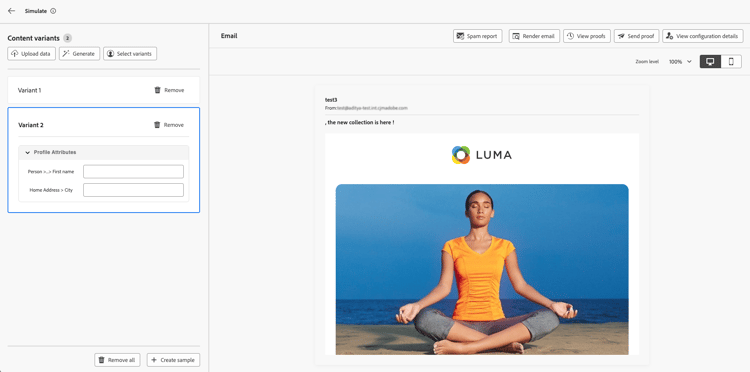The height and width of the screenshot is (372, 750).
Task: Click the trash icon beside Variant 1 Remove
Action: [157, 90]
